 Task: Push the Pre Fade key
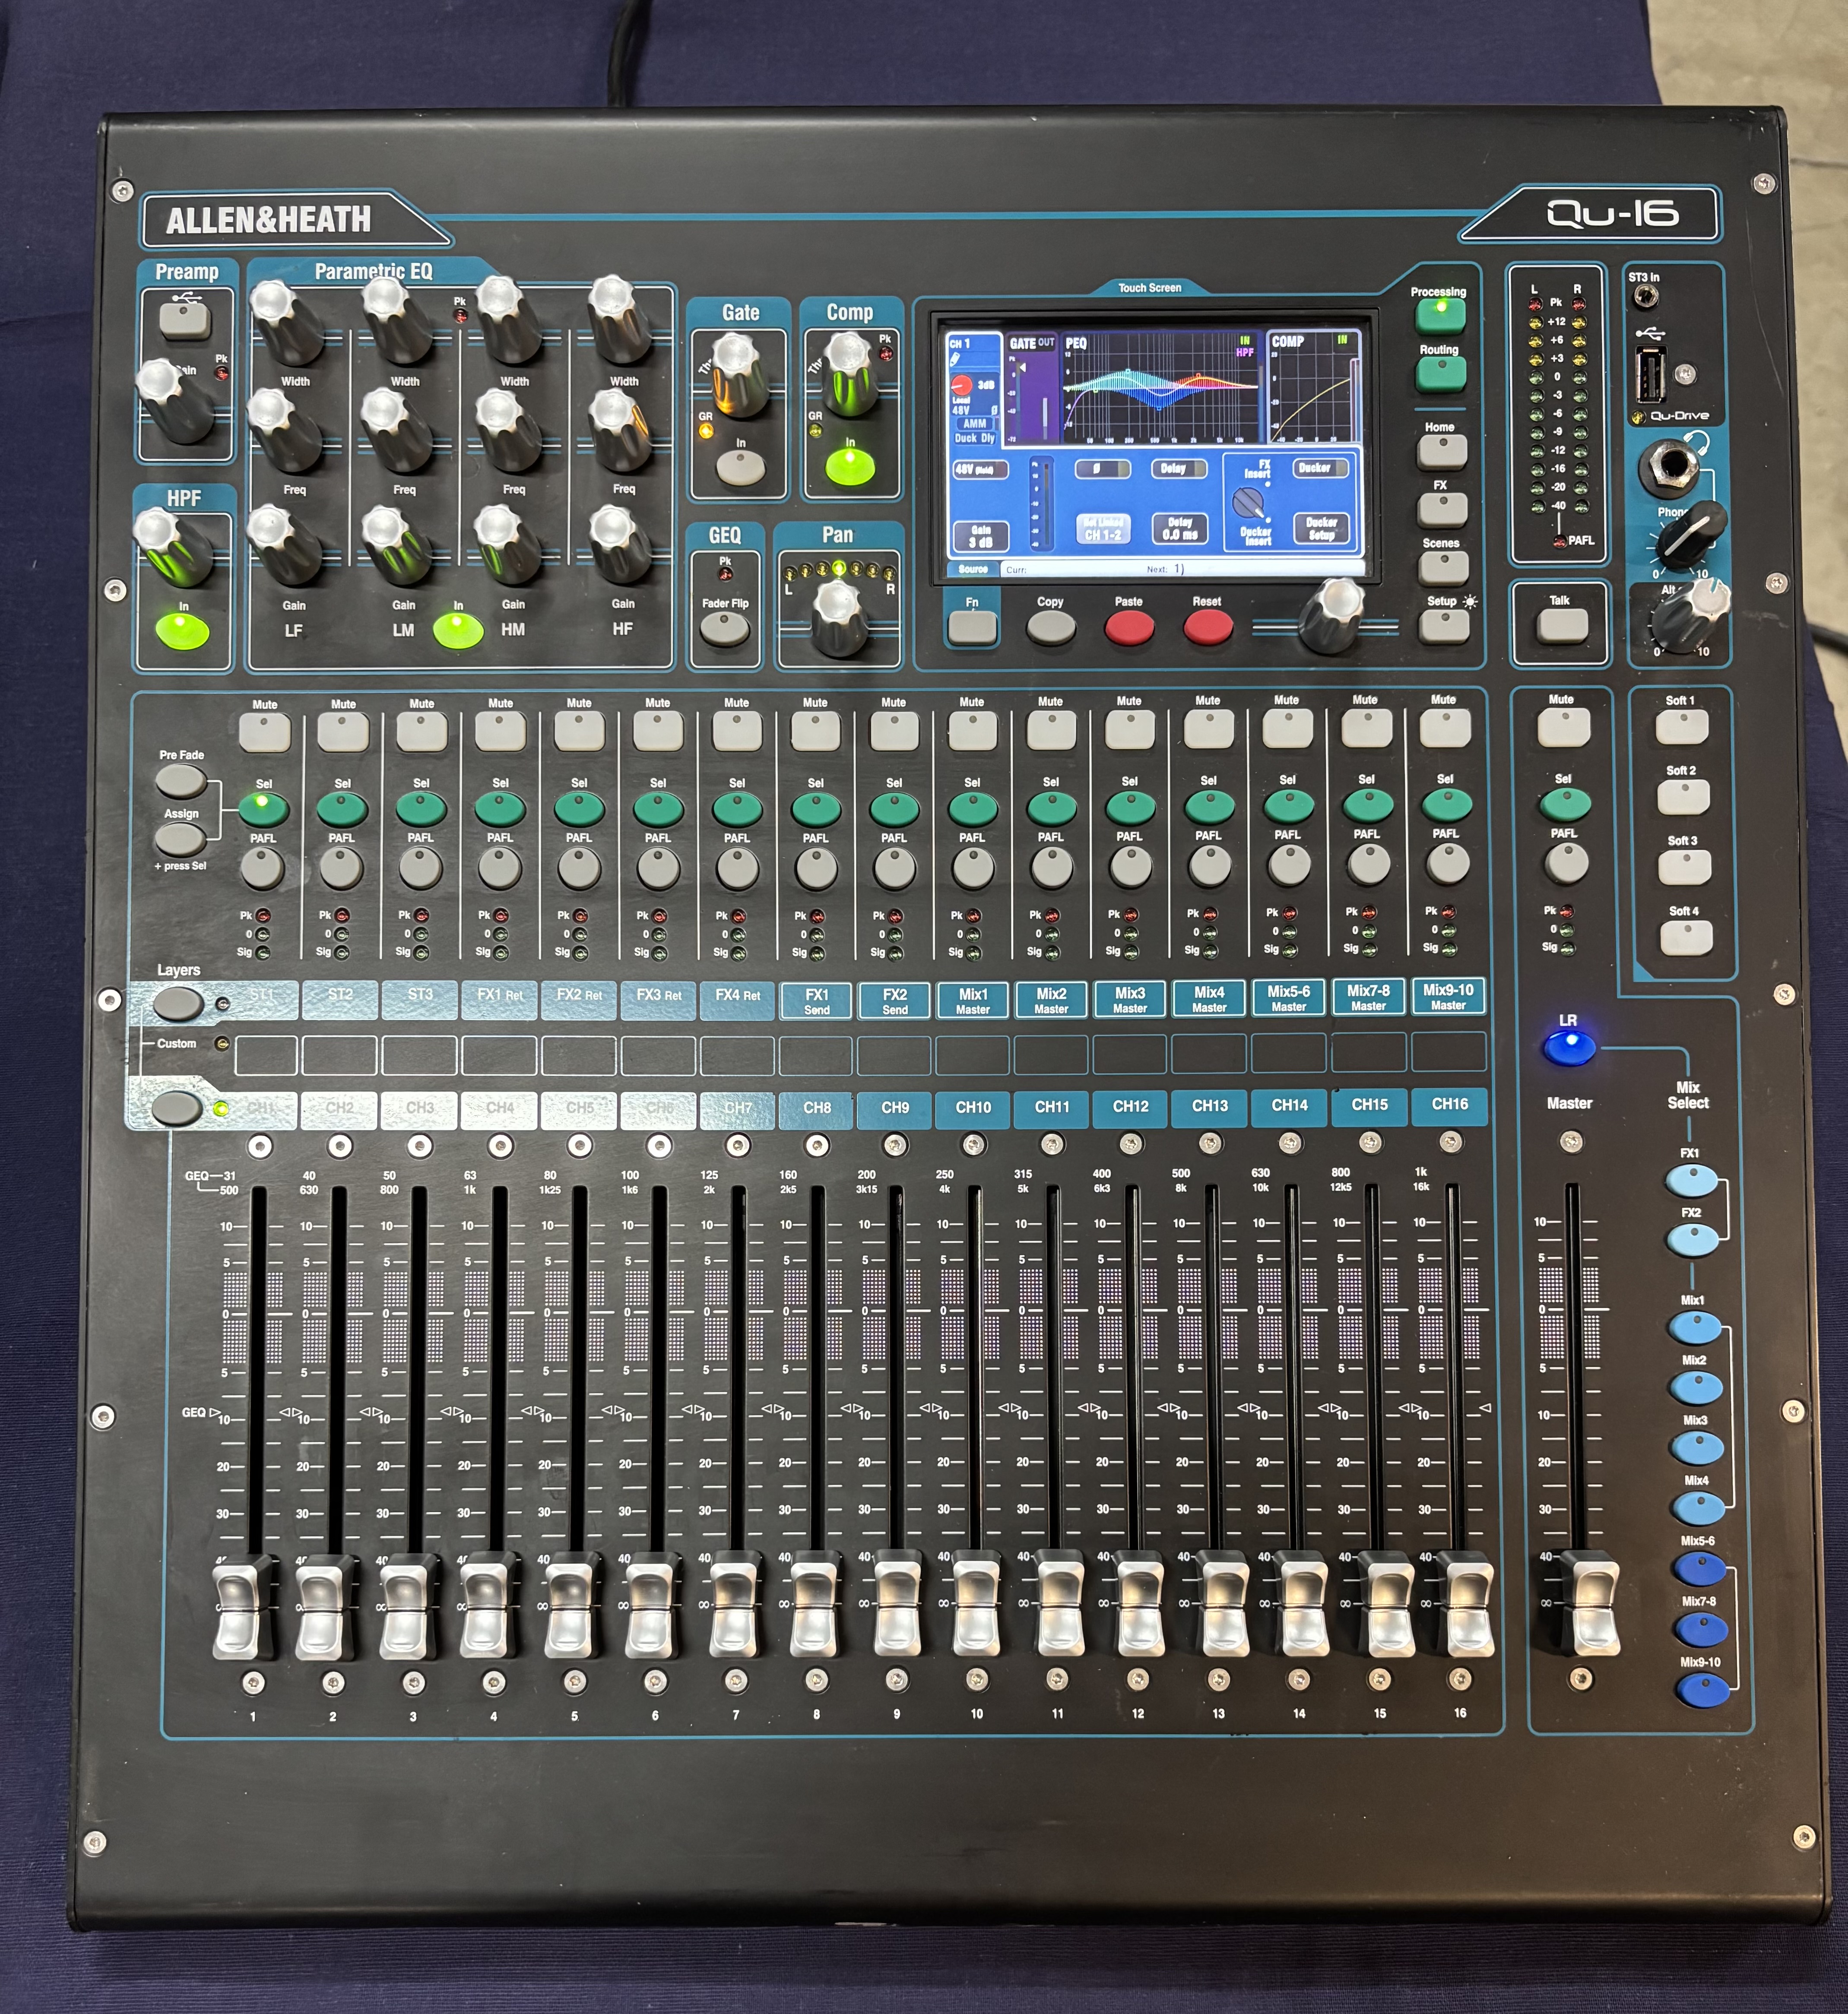181,781
